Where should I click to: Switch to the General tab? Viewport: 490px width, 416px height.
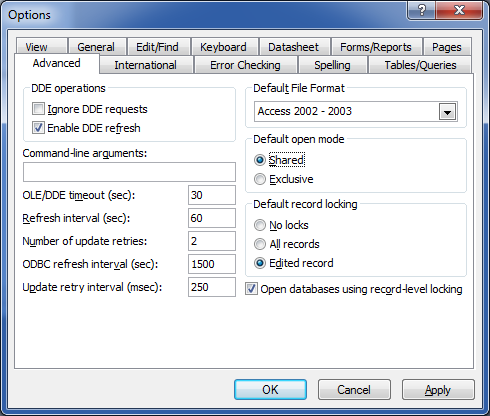(x=96, y=47)
